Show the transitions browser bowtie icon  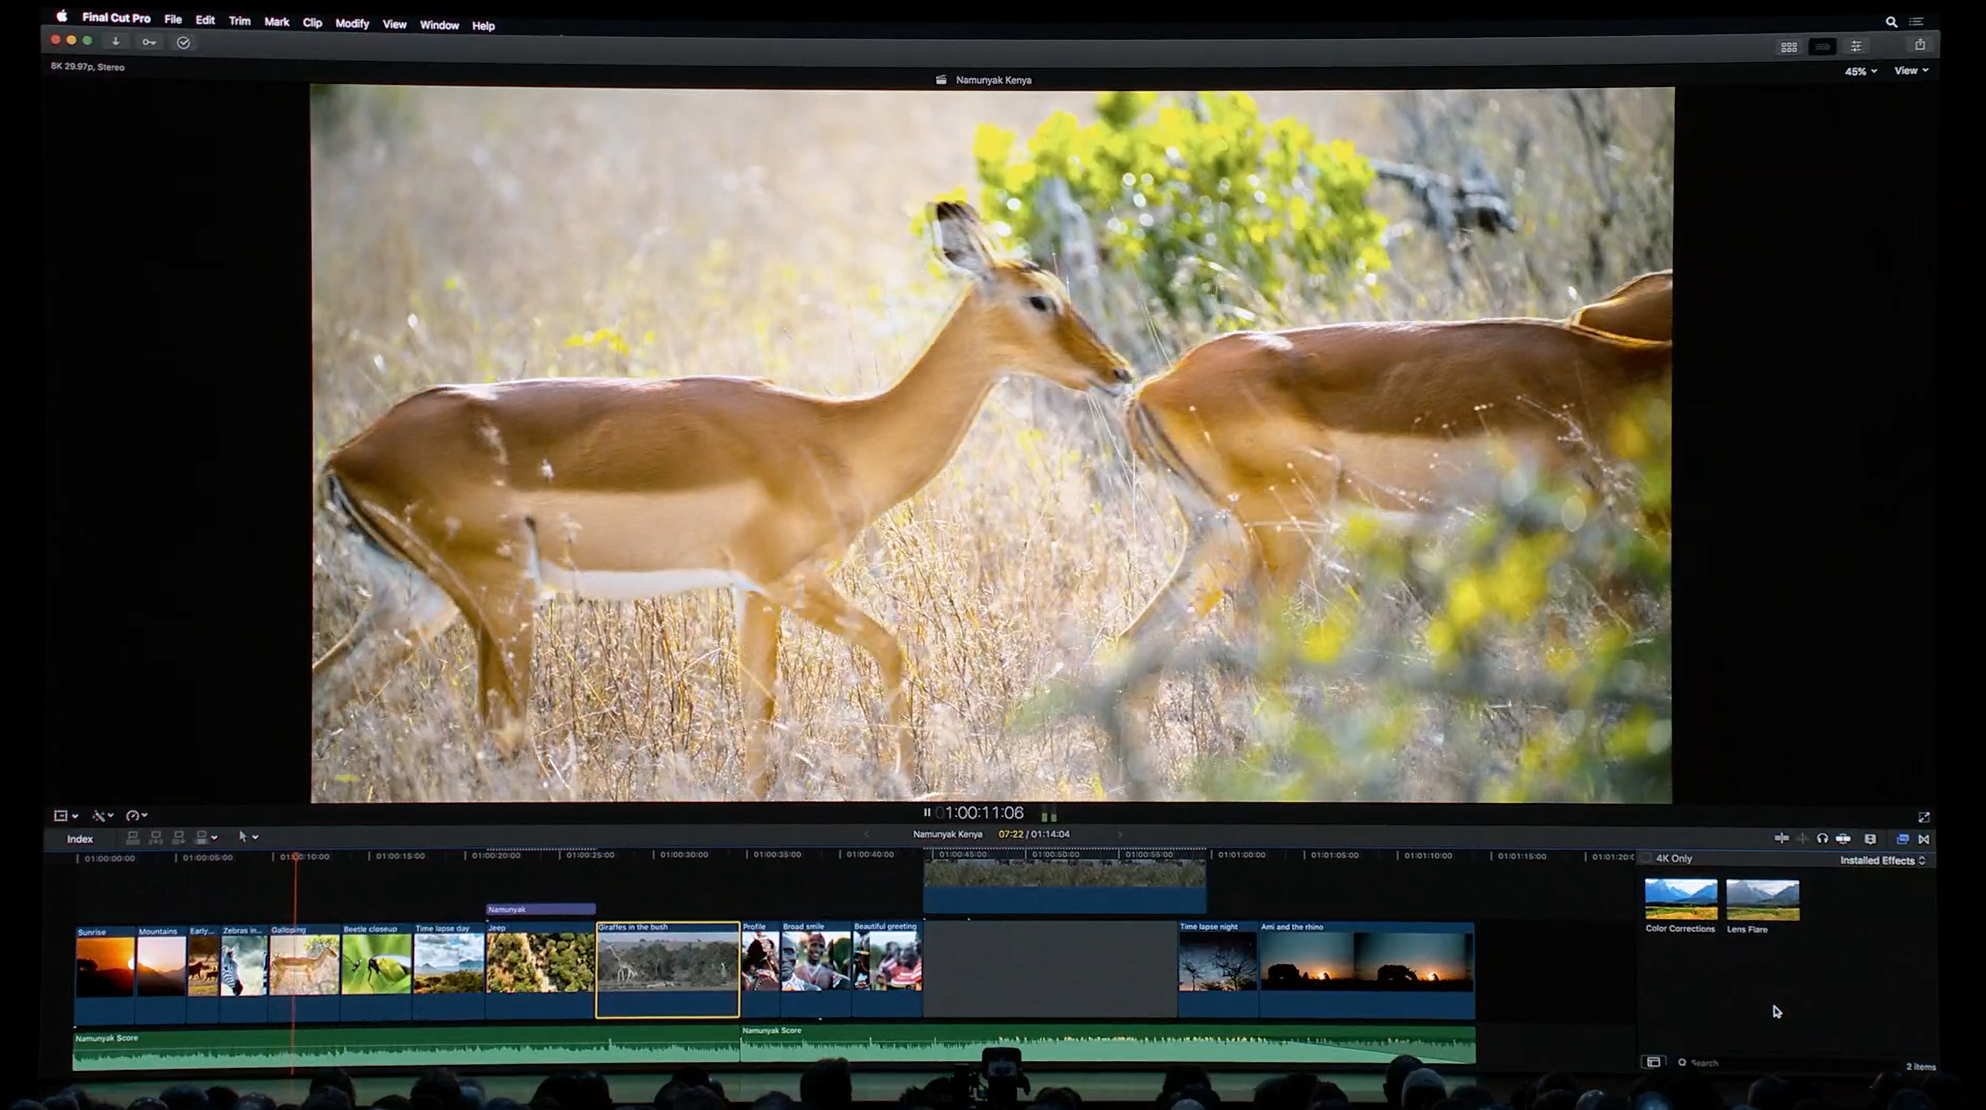click(1923, 839)
